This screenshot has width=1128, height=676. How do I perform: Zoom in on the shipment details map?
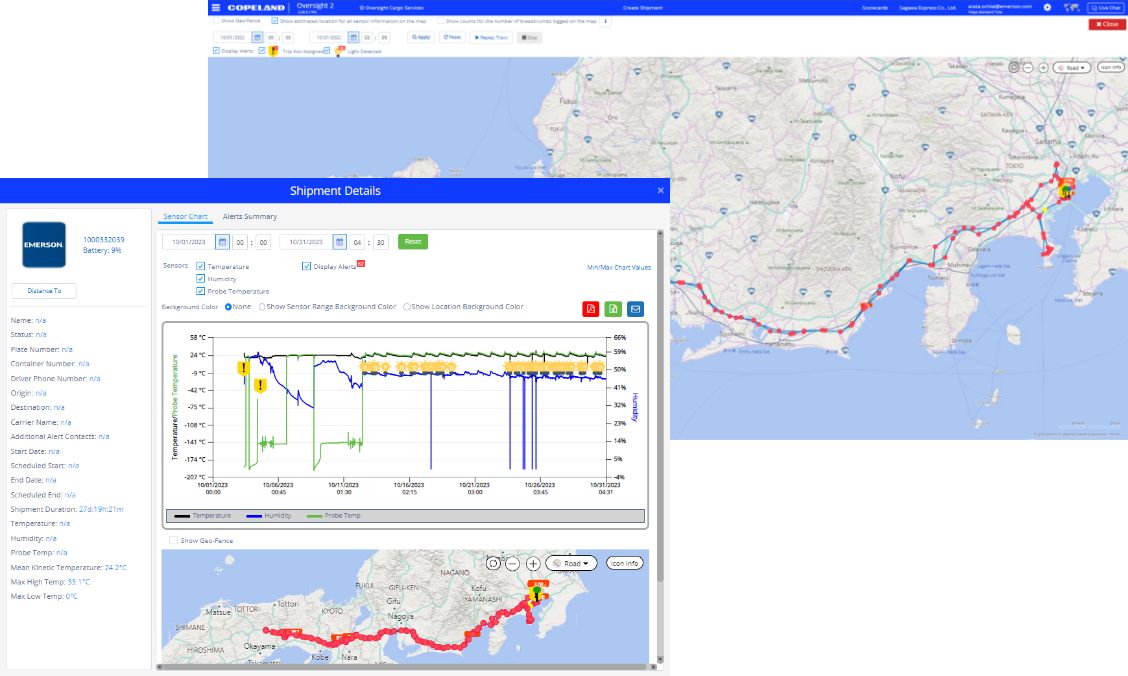[533, 564]
